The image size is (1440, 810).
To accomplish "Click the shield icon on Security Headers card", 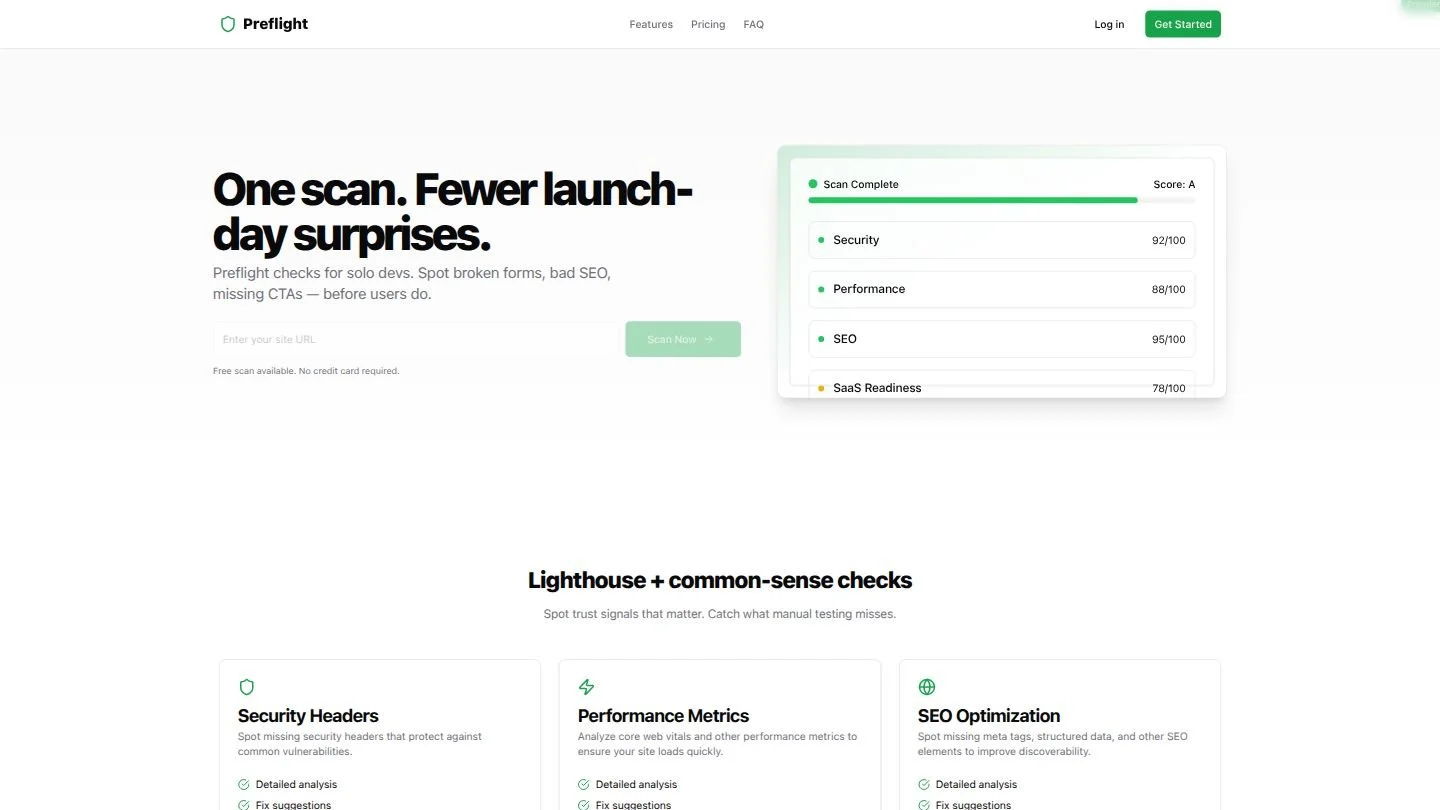I will tap(247, 687).
